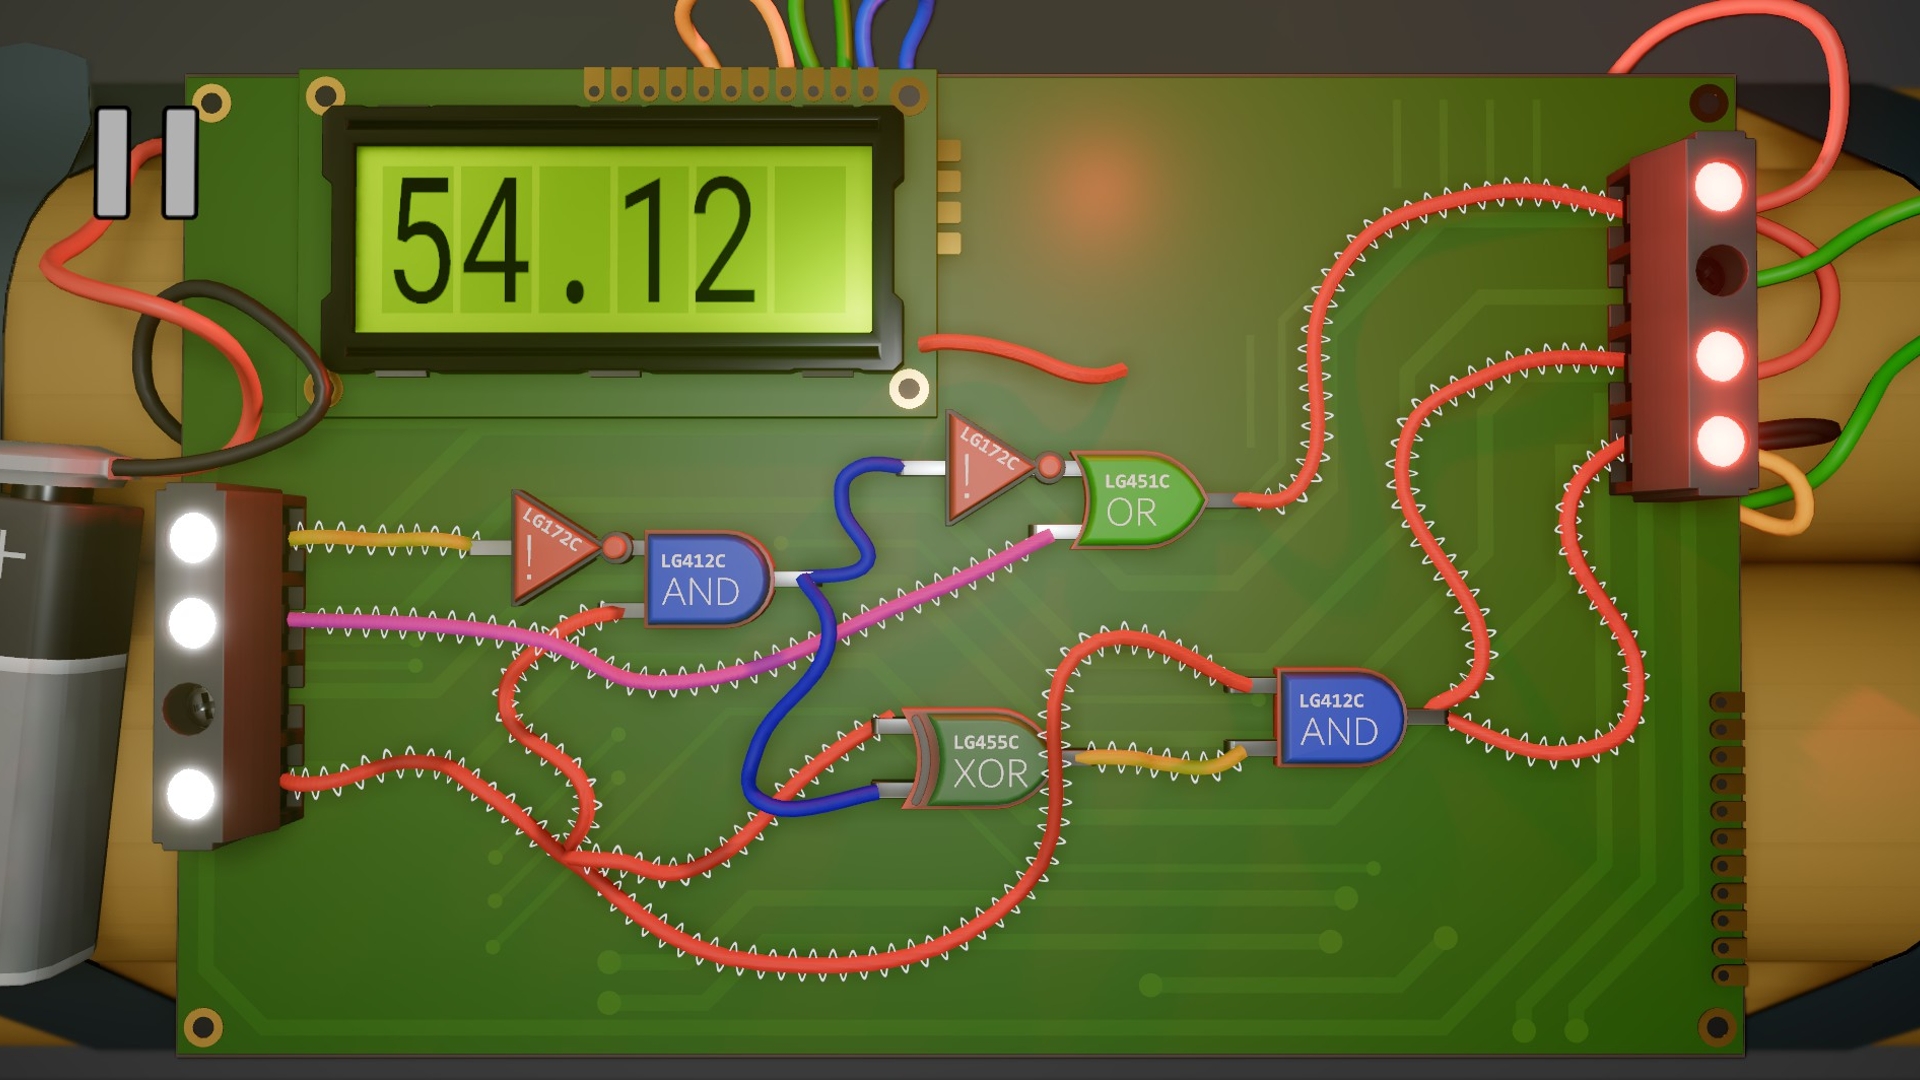Click the LG455C XOR gate

pyautogui.click(x=982, y=760)
